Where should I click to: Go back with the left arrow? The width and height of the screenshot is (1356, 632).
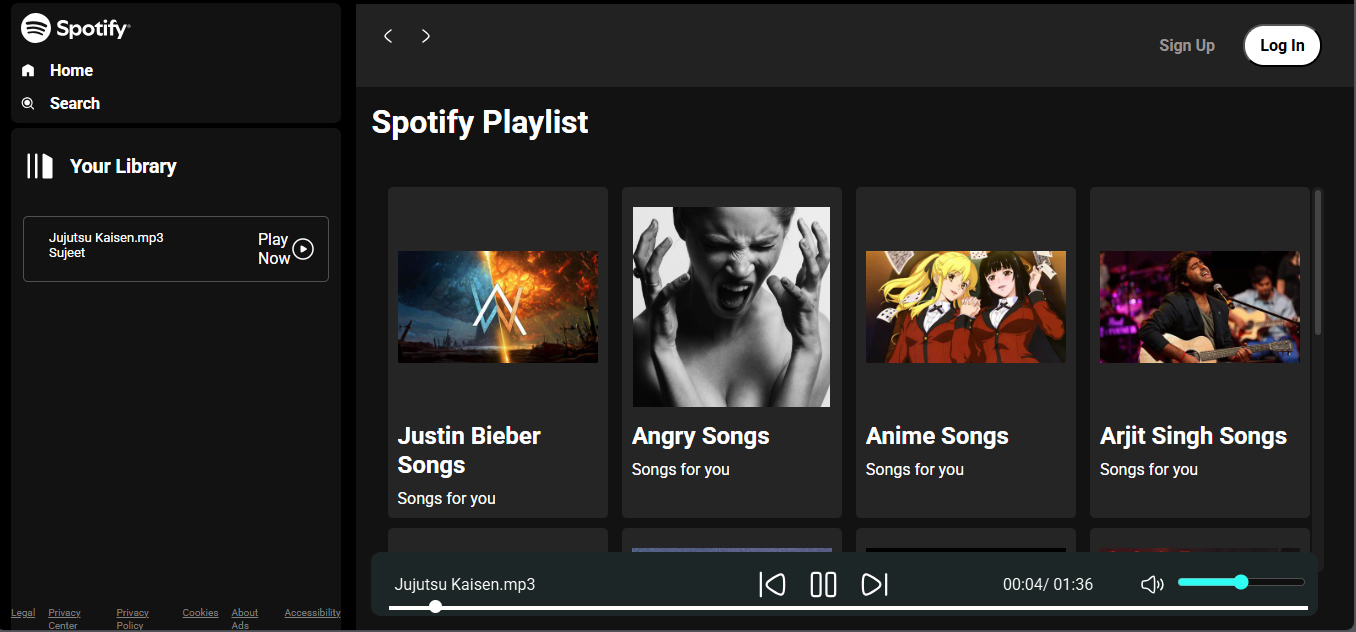point(388,36)
